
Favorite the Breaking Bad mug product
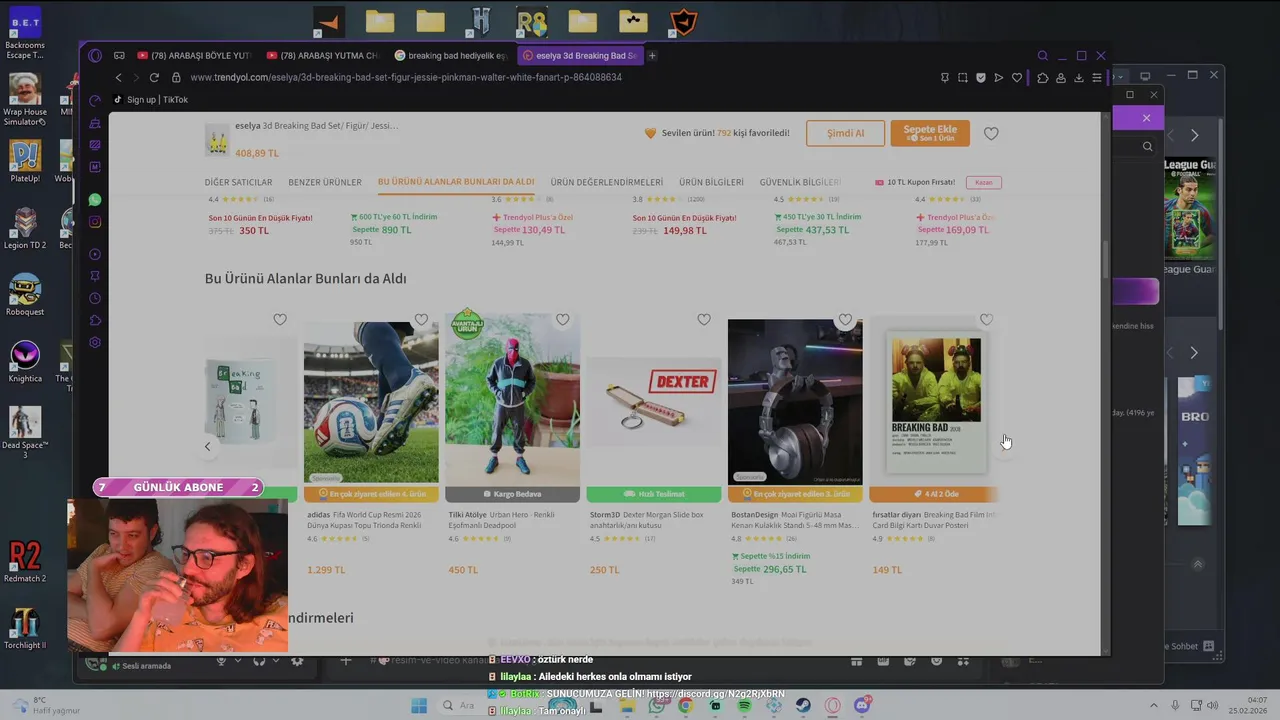[280, 320]
